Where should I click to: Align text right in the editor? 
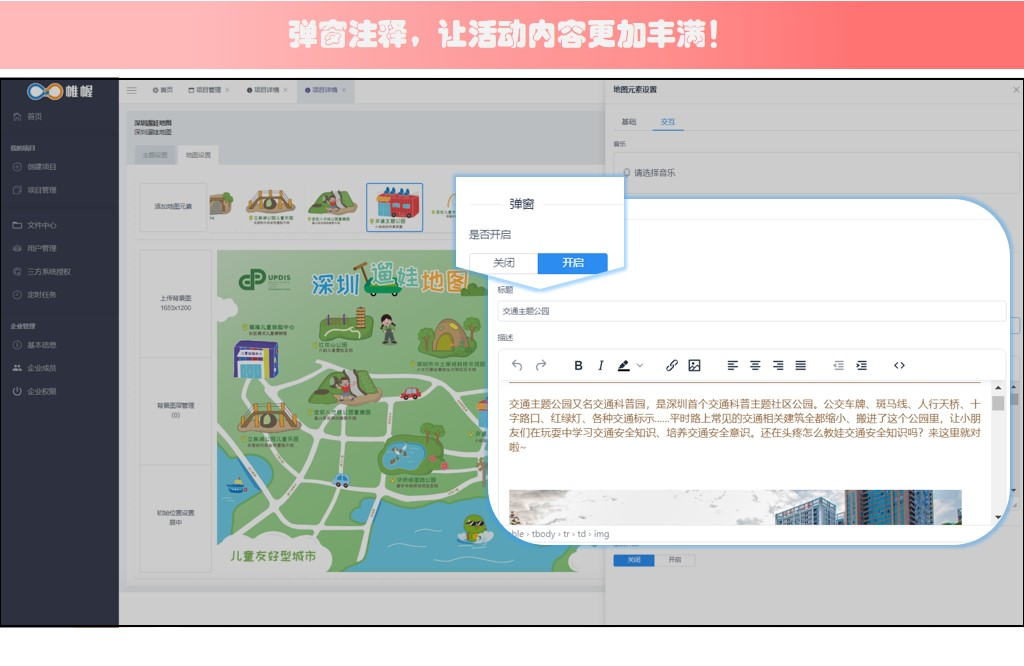(778, 366)
